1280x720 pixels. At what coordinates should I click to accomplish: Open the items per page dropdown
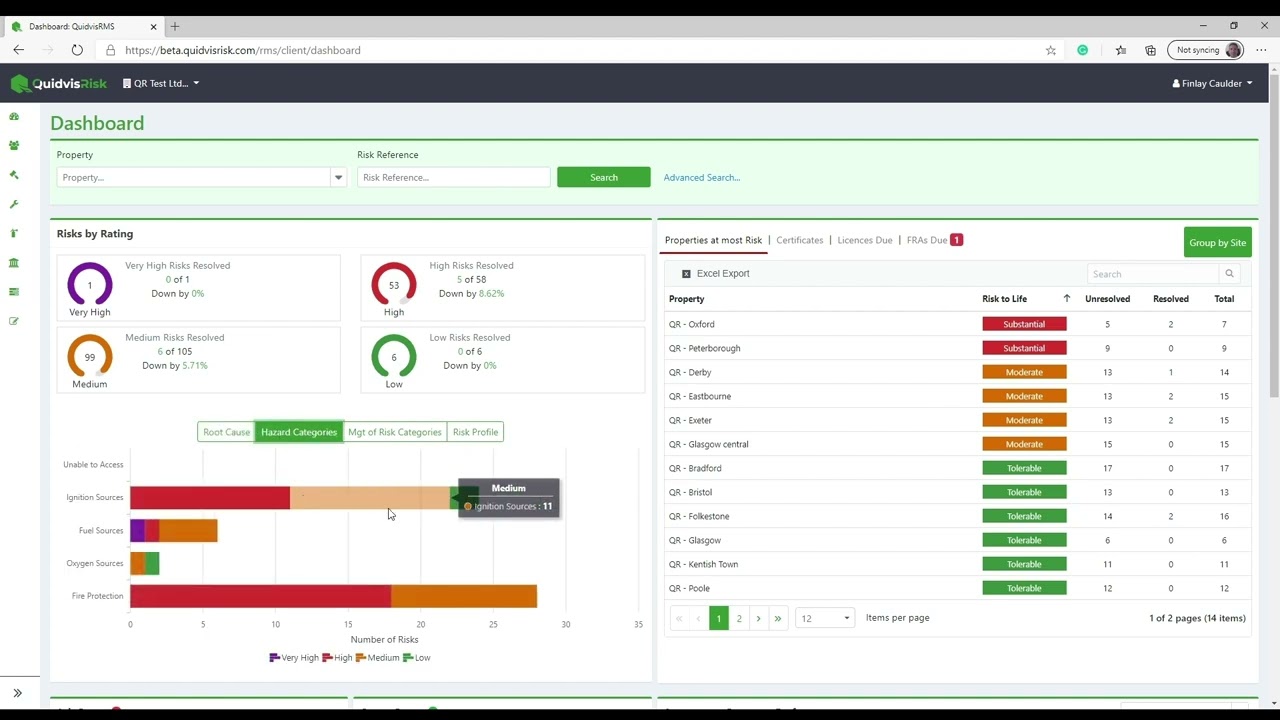pyautogui.click(x=825, y=618)
